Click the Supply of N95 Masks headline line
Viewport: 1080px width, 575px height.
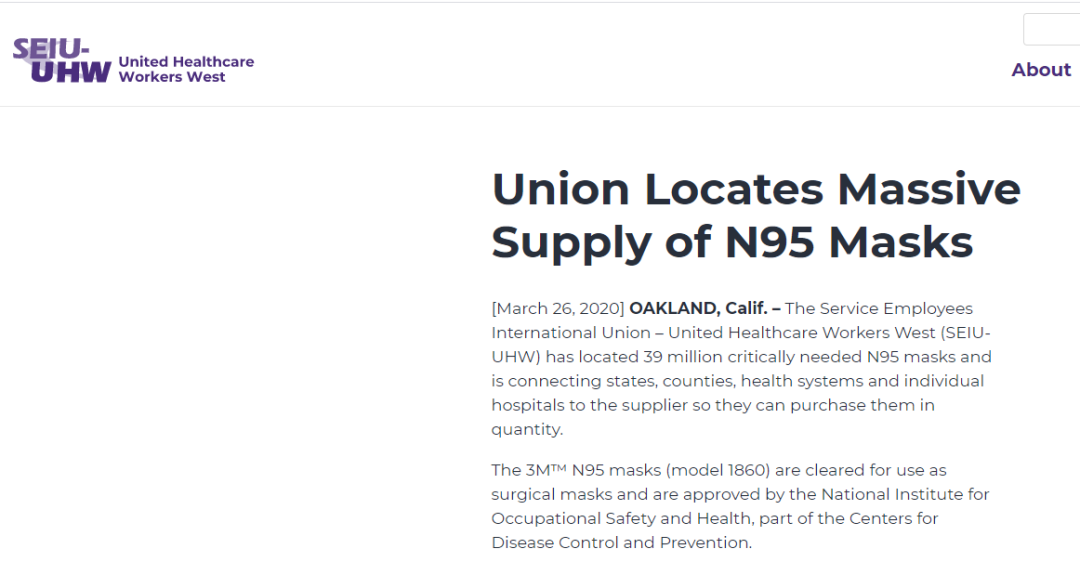tap(732, 242)
